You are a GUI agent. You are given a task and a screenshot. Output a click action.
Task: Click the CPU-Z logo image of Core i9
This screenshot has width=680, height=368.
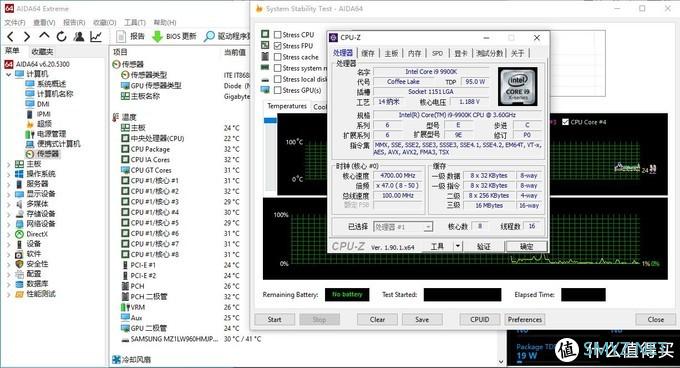[x=517, y=87]
